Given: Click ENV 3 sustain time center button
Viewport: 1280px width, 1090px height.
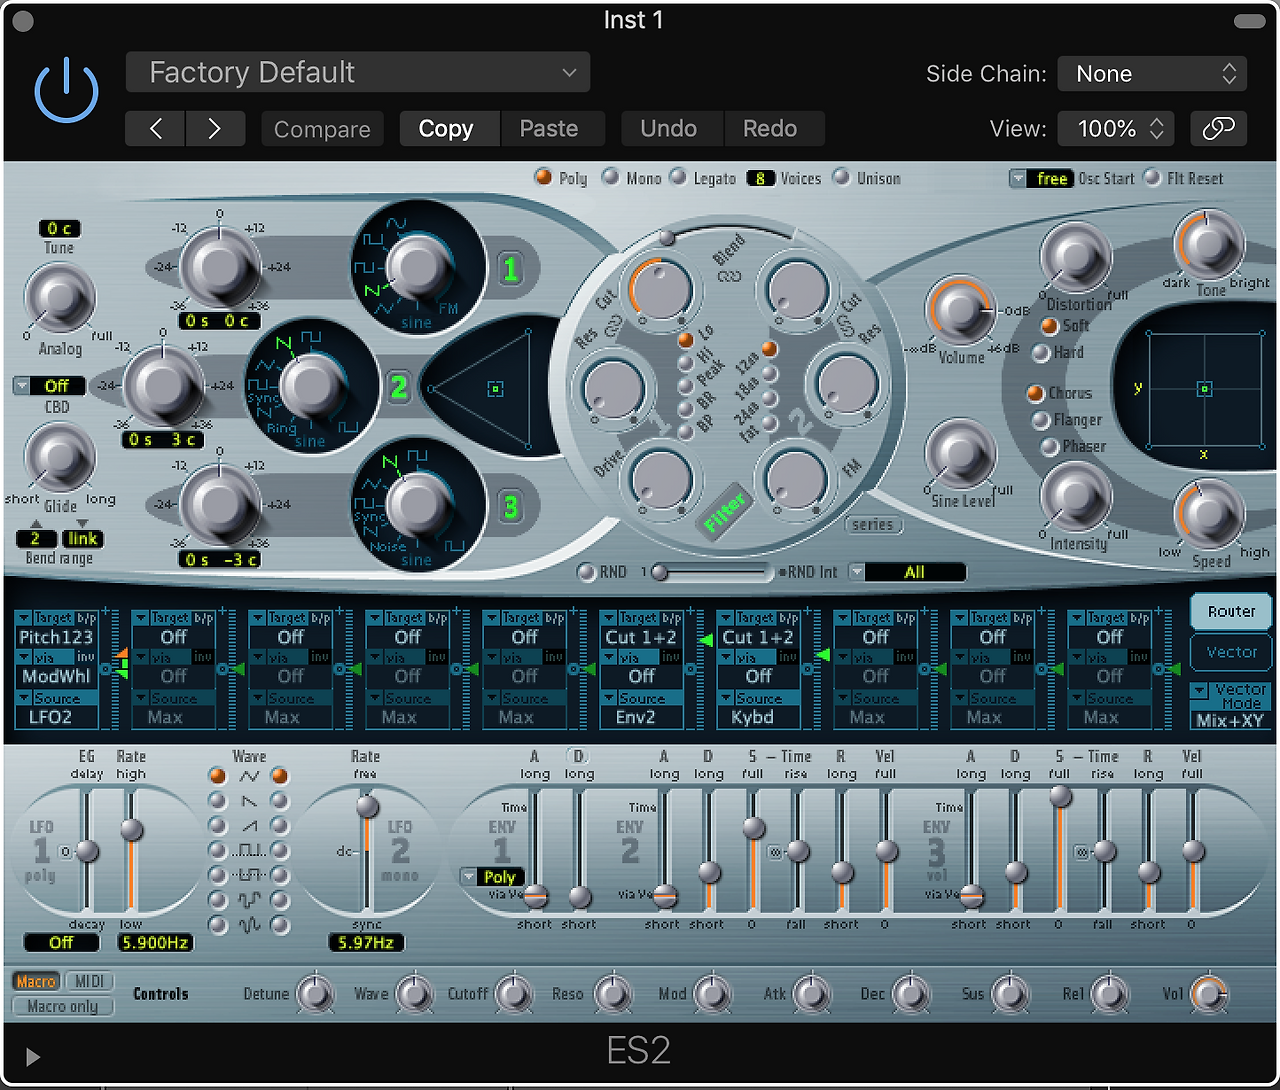Looking at the screenshot, I should pyautogui.click(x=1081, y=852).
